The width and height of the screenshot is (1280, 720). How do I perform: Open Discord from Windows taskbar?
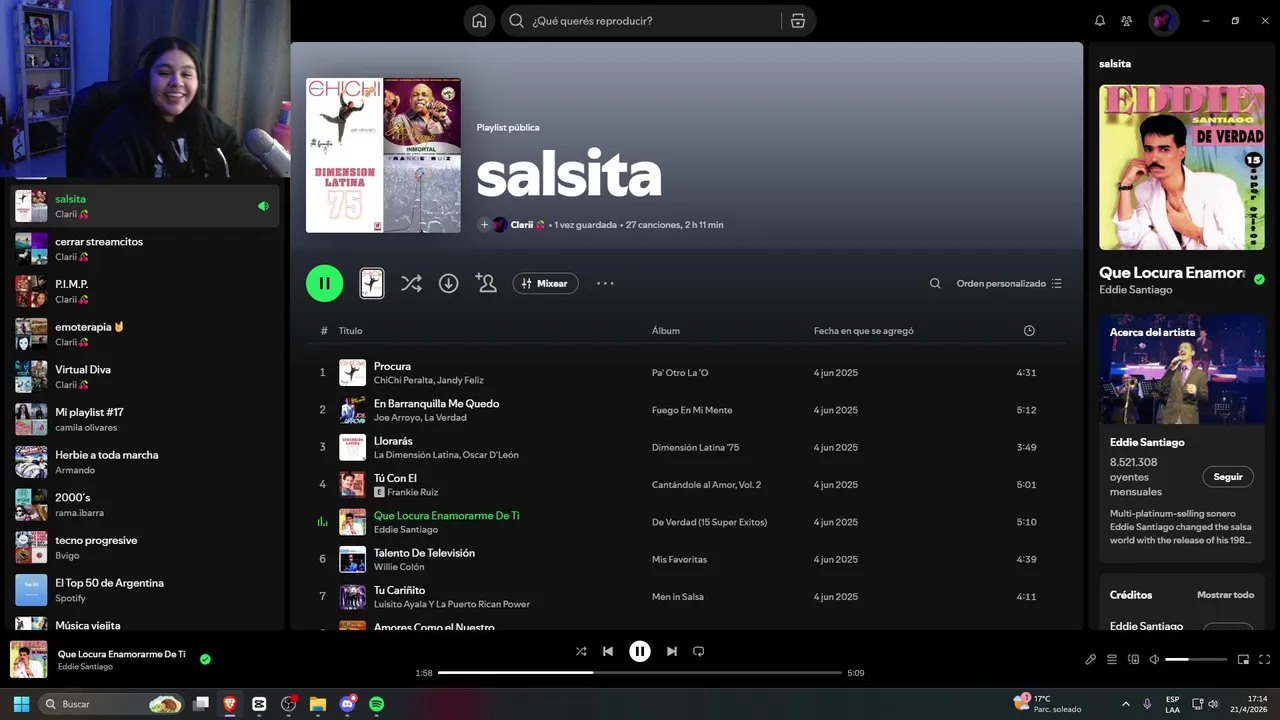[x=347, y=704]
